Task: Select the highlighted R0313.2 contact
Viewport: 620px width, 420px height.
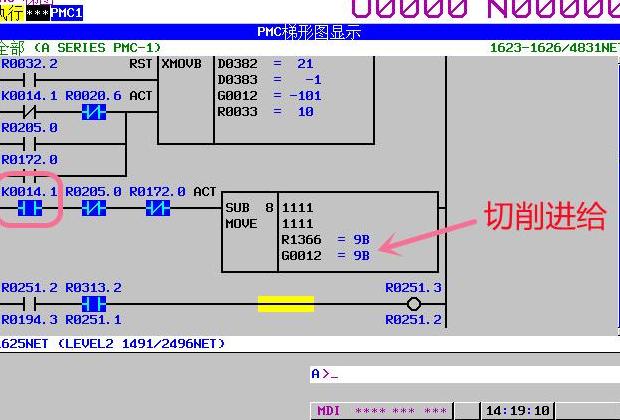Action: click(x=94, y=304)
